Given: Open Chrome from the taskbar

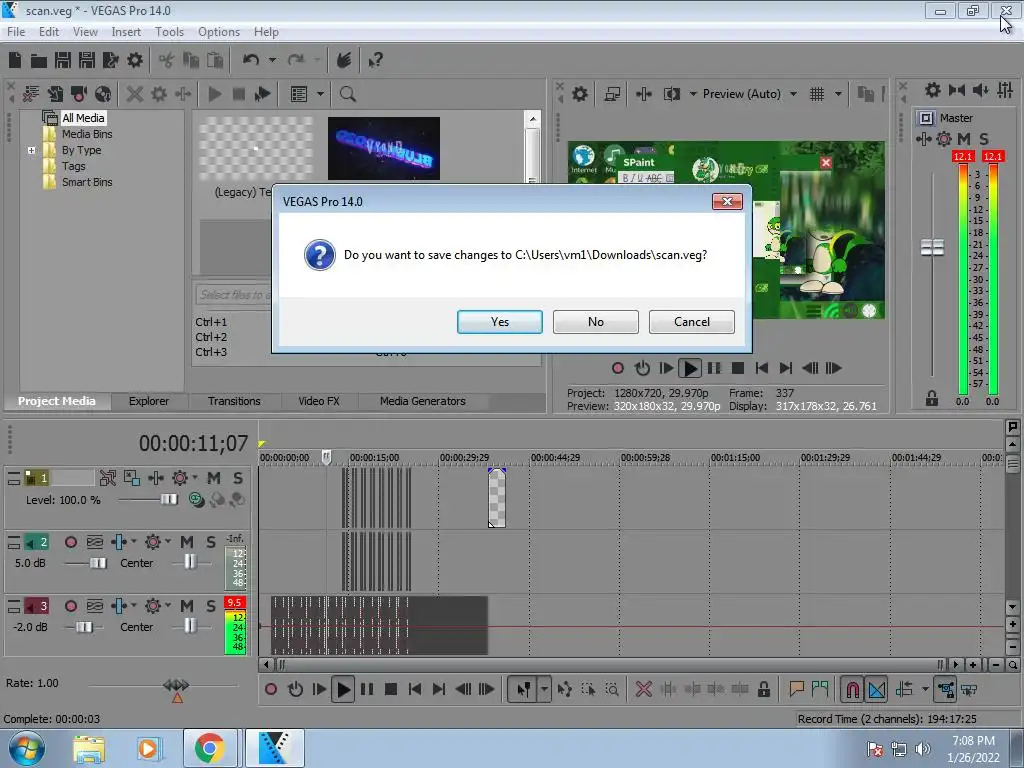Looking at the screenshot, I should point(210,748).
